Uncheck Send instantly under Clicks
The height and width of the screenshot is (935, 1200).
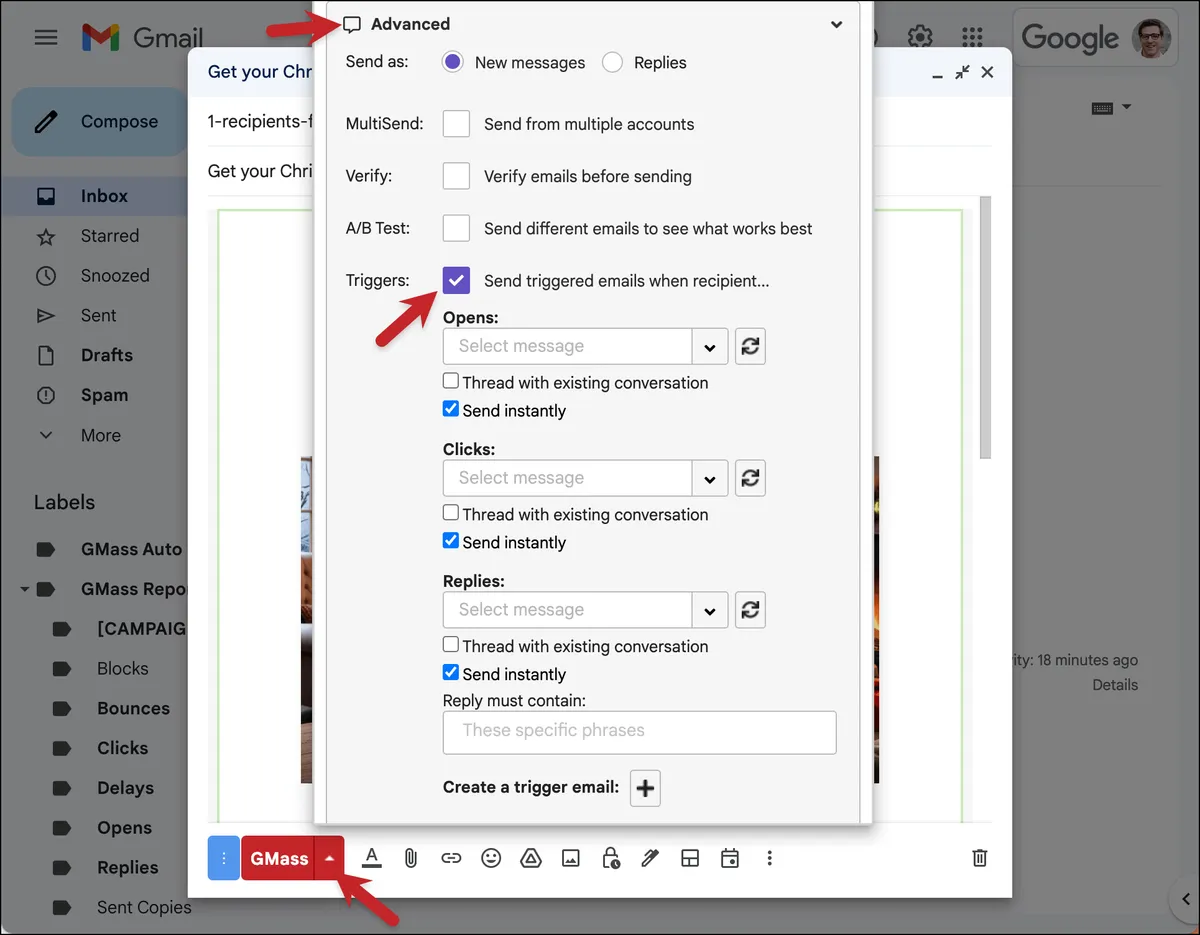pos(451,541)
